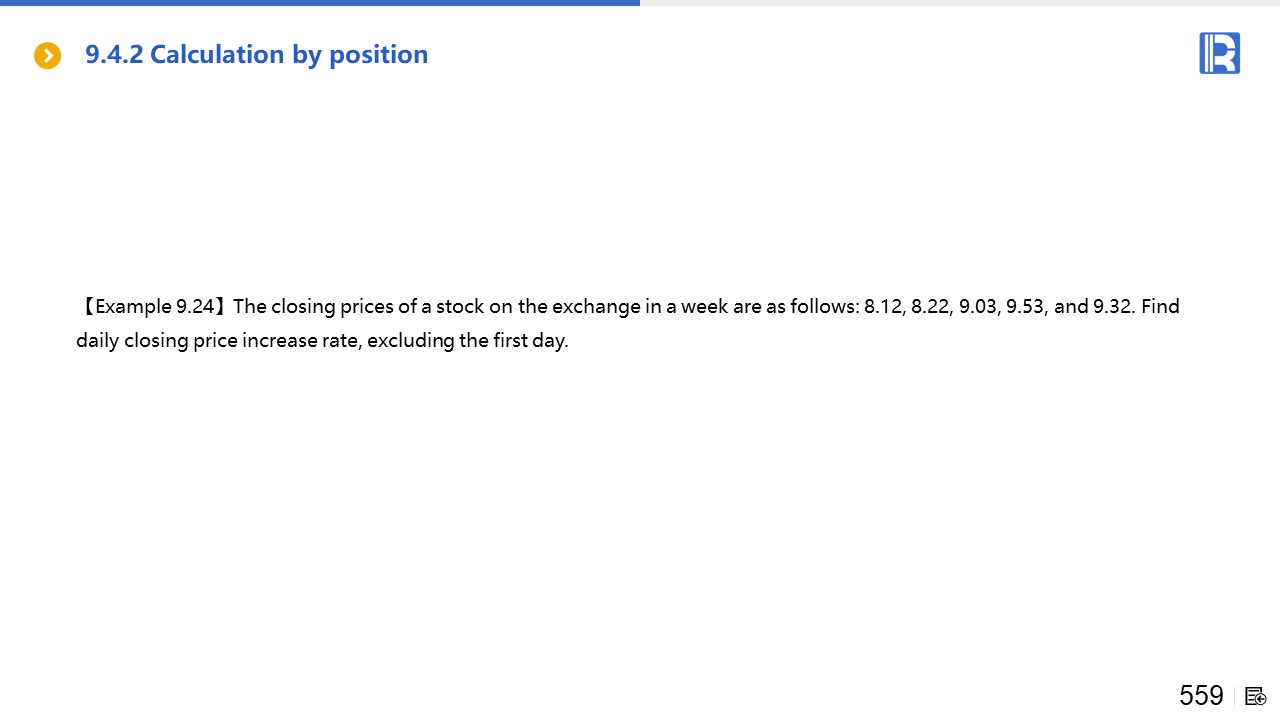Click the orange chevron icon beside heading
The height and width of the screenshot is (720, 1280).
click(47, 55)
